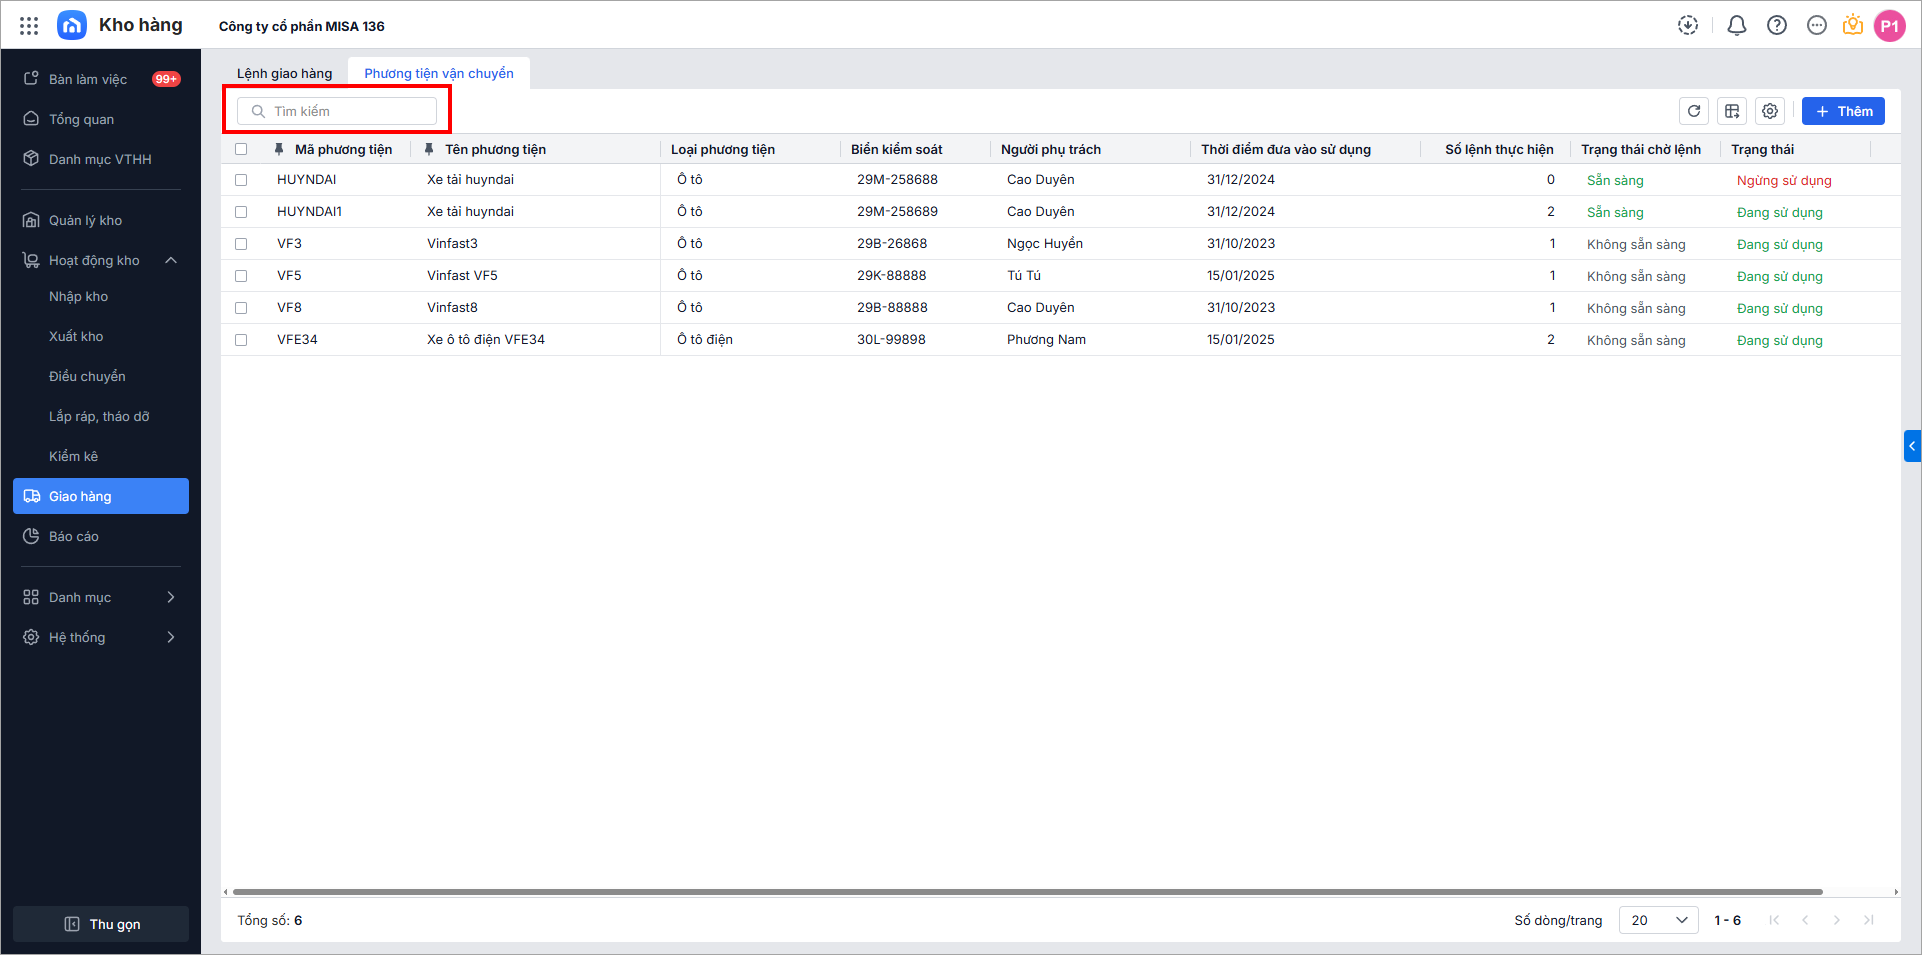Focus the Tìm kiếm search field

point(345,111)
